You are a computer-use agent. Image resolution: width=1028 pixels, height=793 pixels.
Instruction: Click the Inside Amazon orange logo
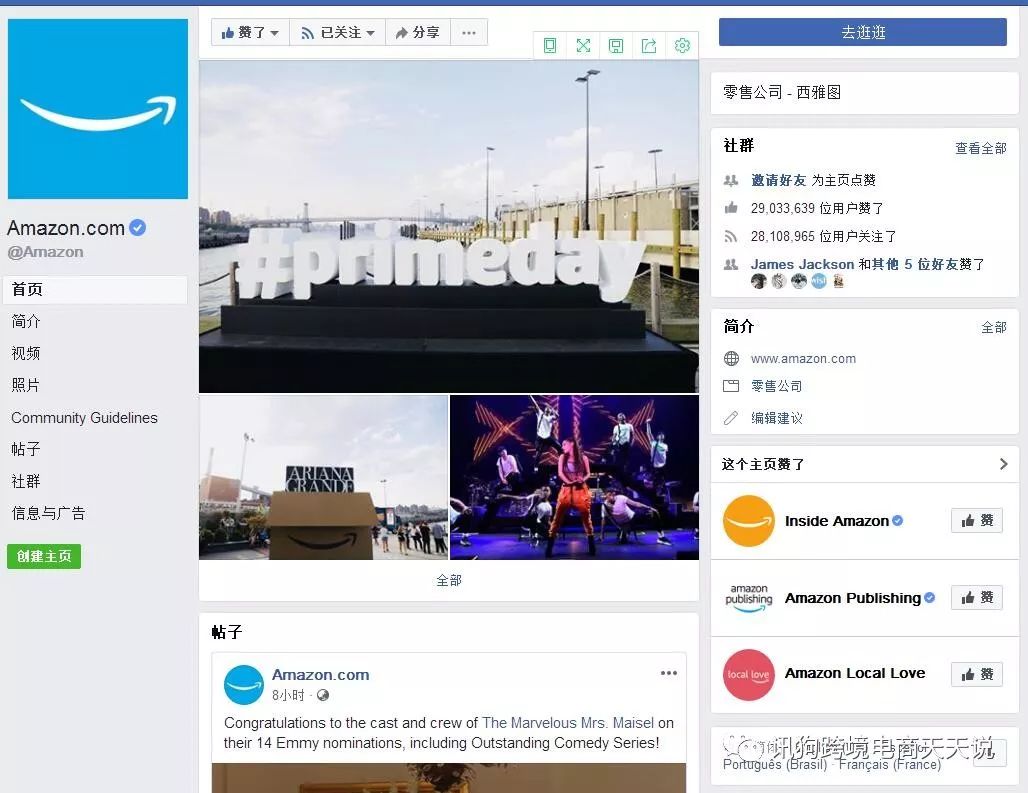point(749,521)
